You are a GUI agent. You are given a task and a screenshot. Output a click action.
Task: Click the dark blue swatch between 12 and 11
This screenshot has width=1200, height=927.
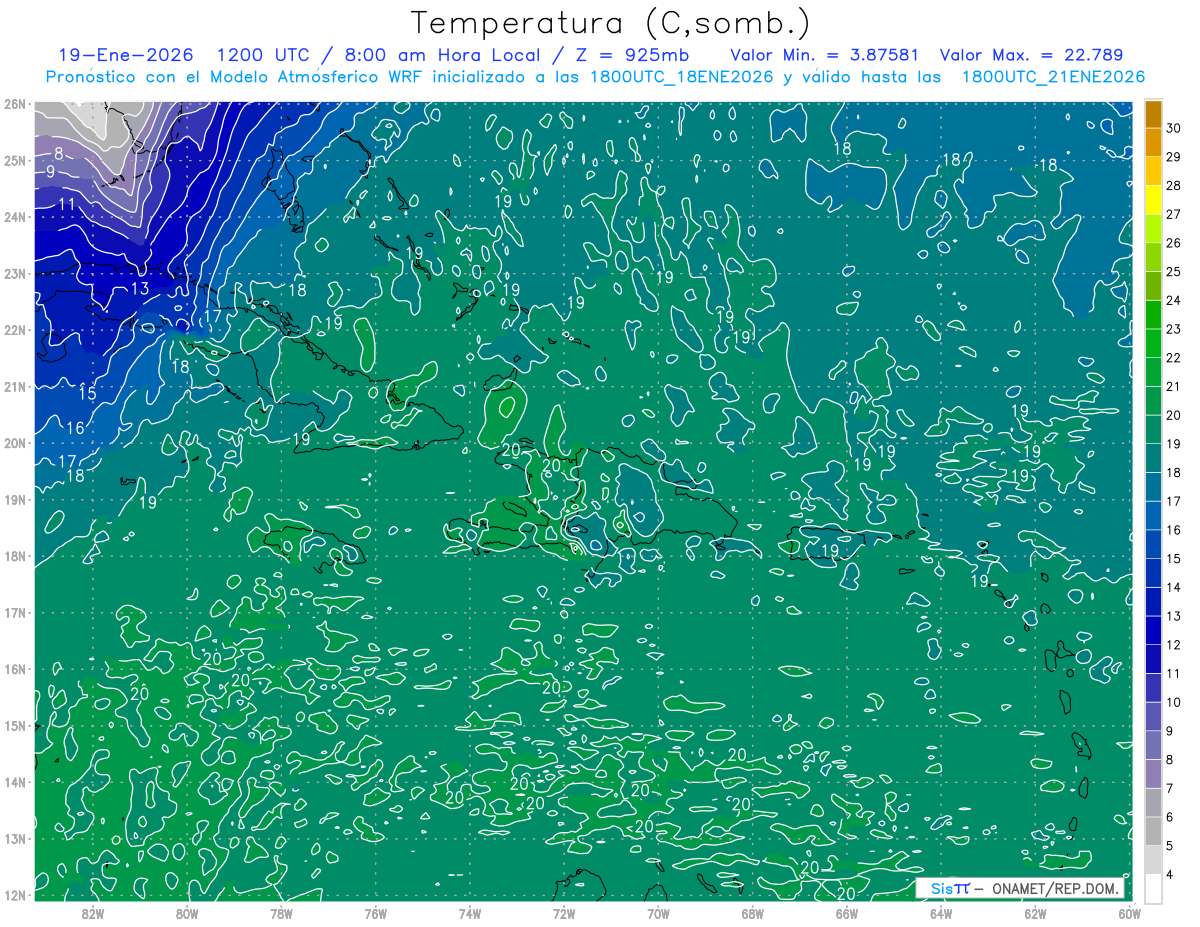(x=1153, y=660)
